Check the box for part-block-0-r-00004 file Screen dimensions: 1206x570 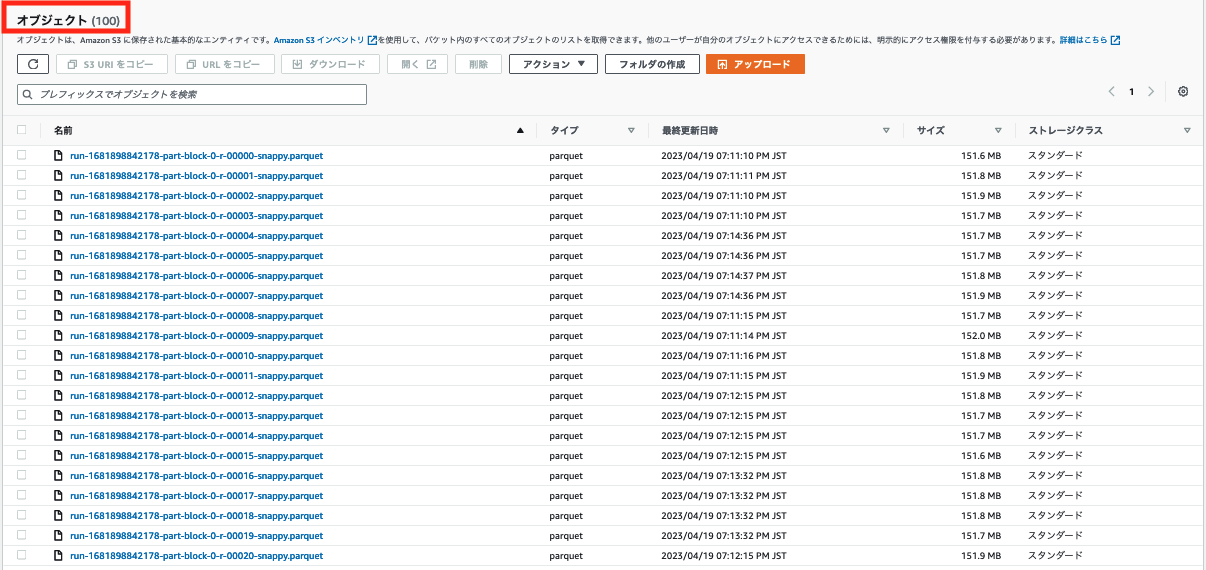point(22,236)
